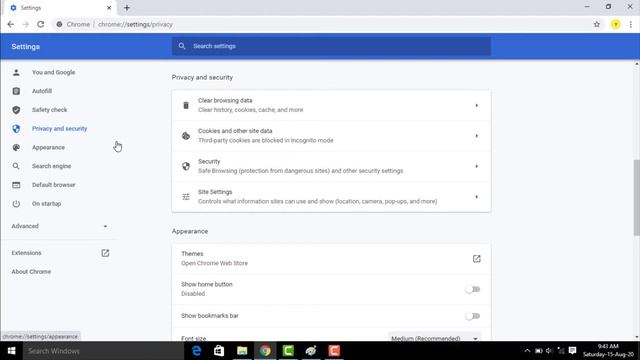640x360 pixels.
Task: Toggle Show home button switch
Action: point(473,289)
